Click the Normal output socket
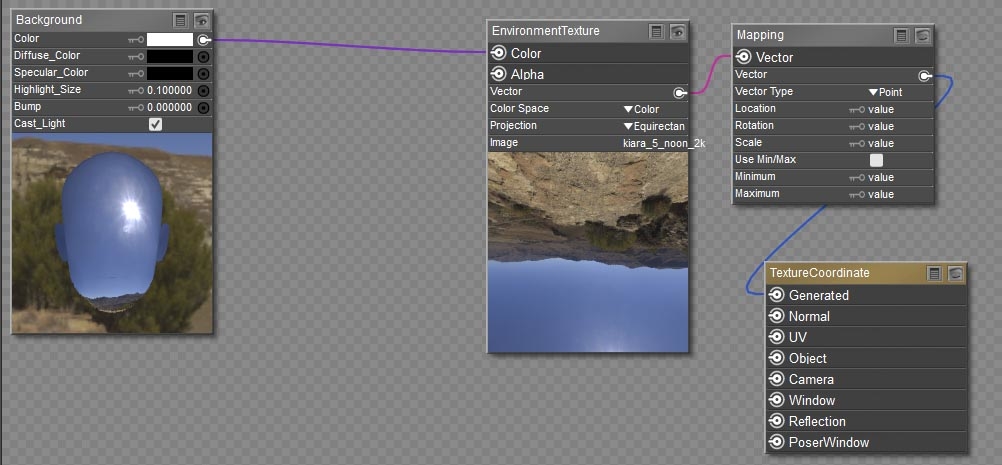Screen dimensions: 1002x465 [776, 316]
